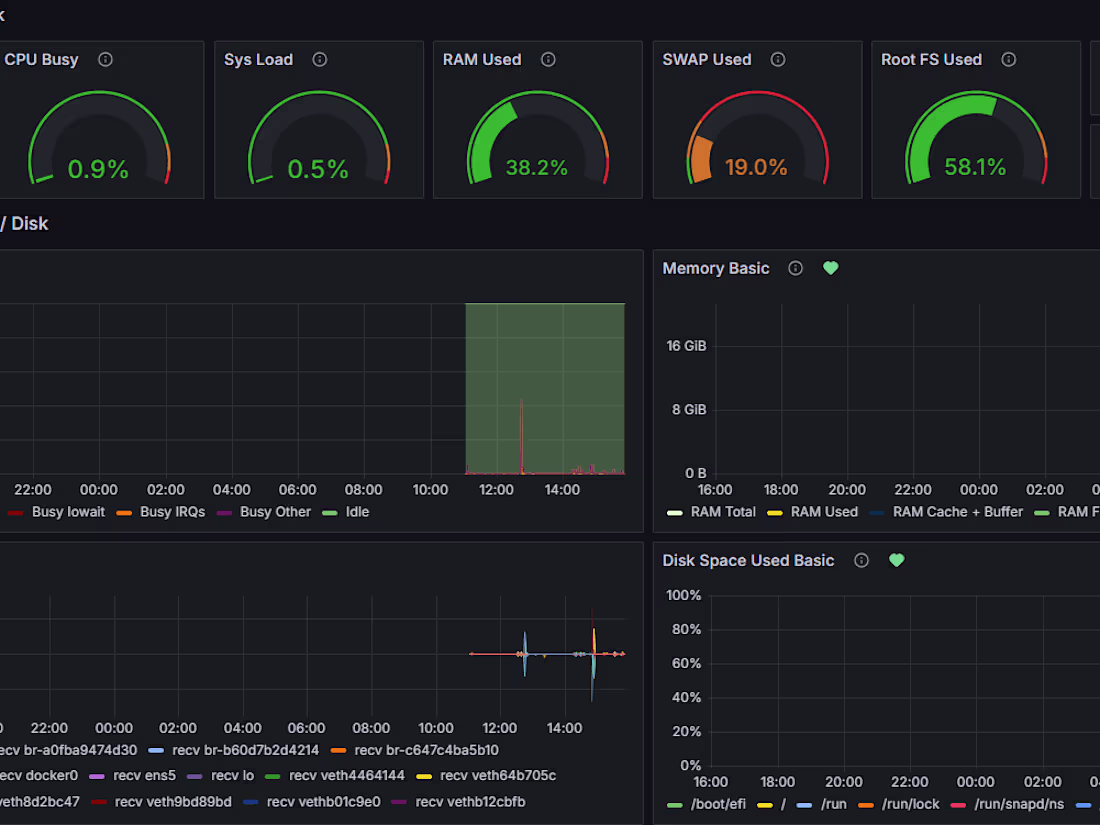Click the CPU Busy info icon
The image size is (1100, 825).
pos(104,59)
